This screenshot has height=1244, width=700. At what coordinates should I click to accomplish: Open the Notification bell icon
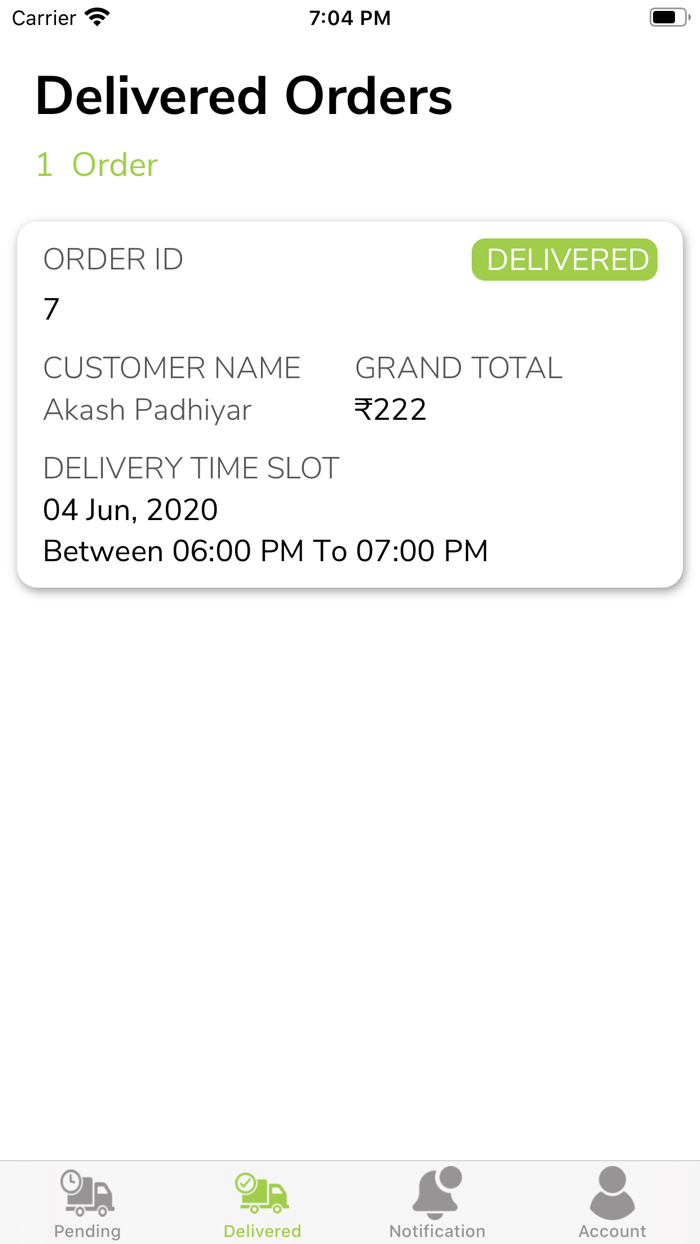[x=437, y=1190]
